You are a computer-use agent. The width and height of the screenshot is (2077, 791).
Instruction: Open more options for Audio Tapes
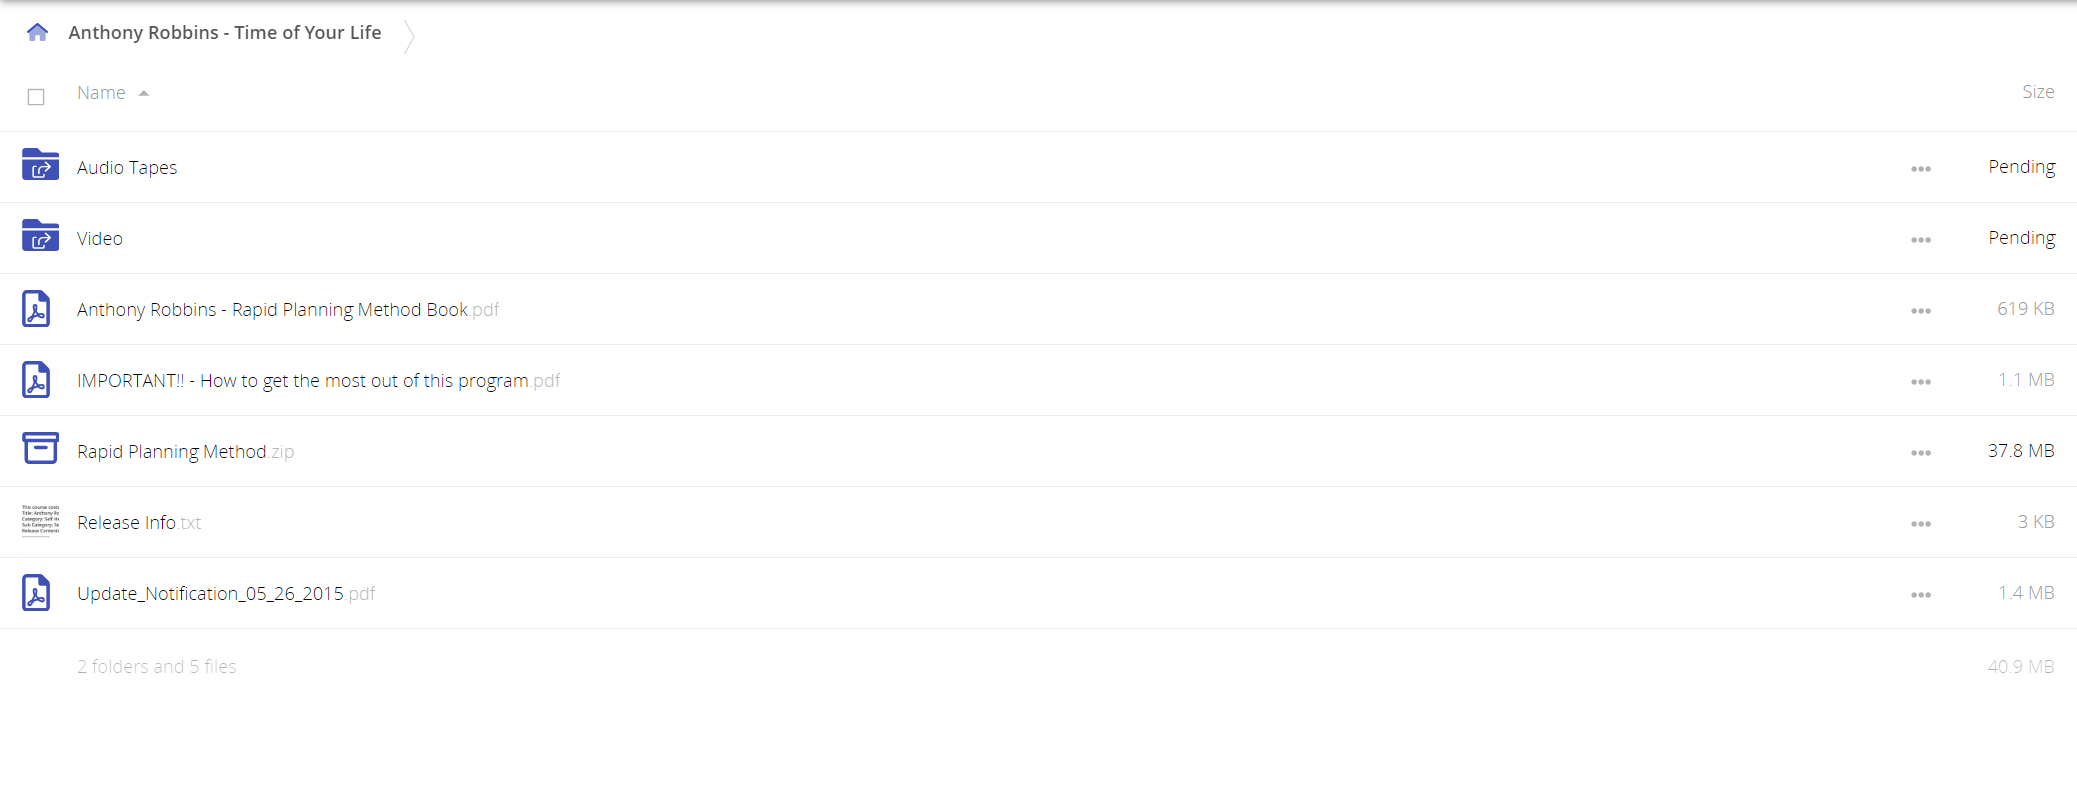tap(1920, 169)
